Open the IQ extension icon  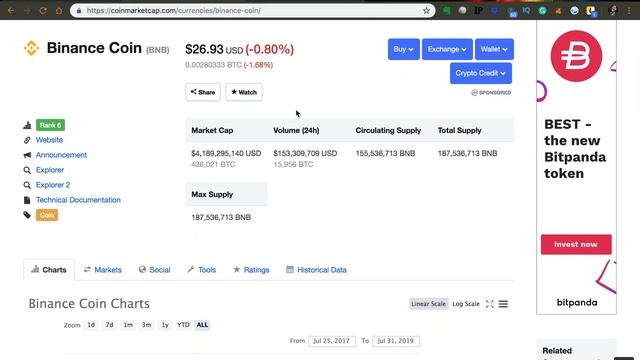pyautogui.click(x=526, y=11)
